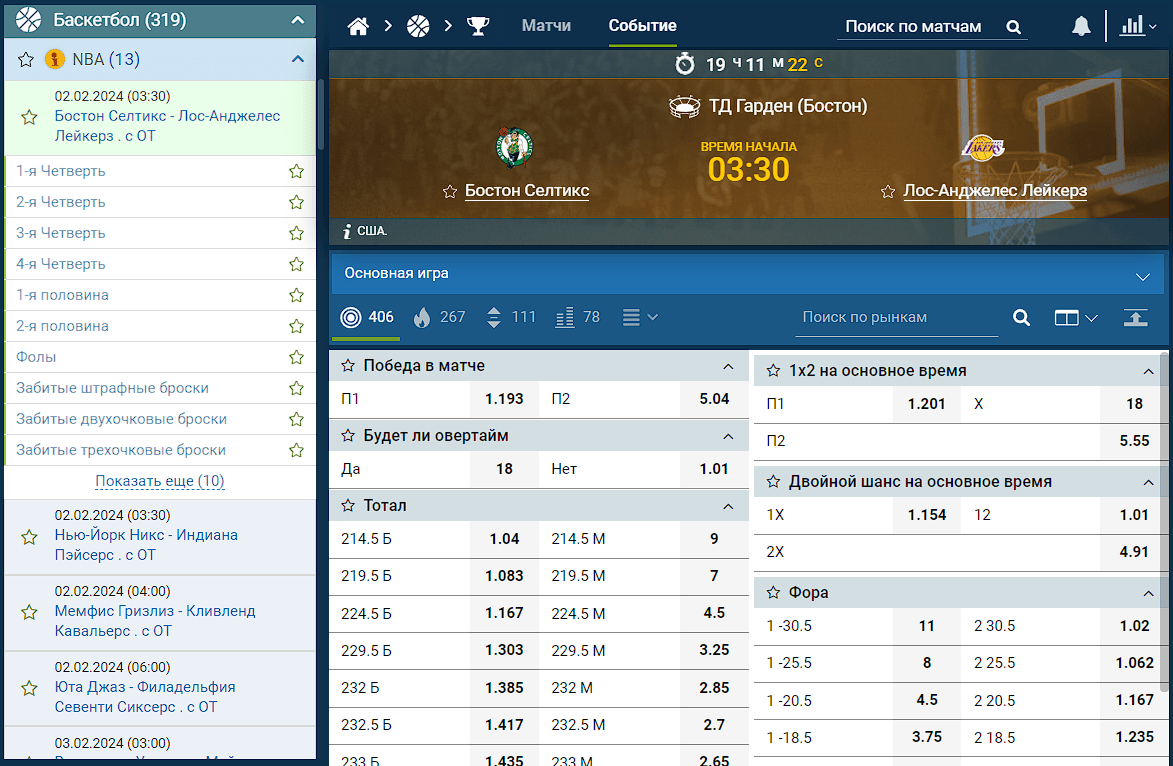The height and width of the screenshot is (766, 1173).
Task: Select the popular 267 markets tab
Action: click(x=439, y=317)
